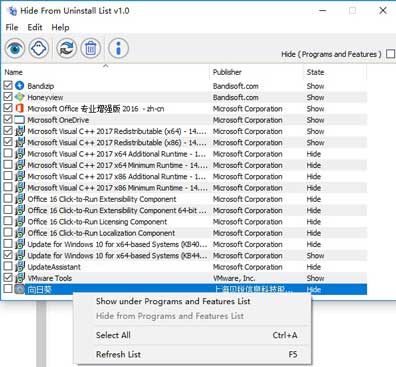The height and width of the screenshot is (367, 396).
Task: Uncheck the Honeyview checkbox
Action: point(8,97)
